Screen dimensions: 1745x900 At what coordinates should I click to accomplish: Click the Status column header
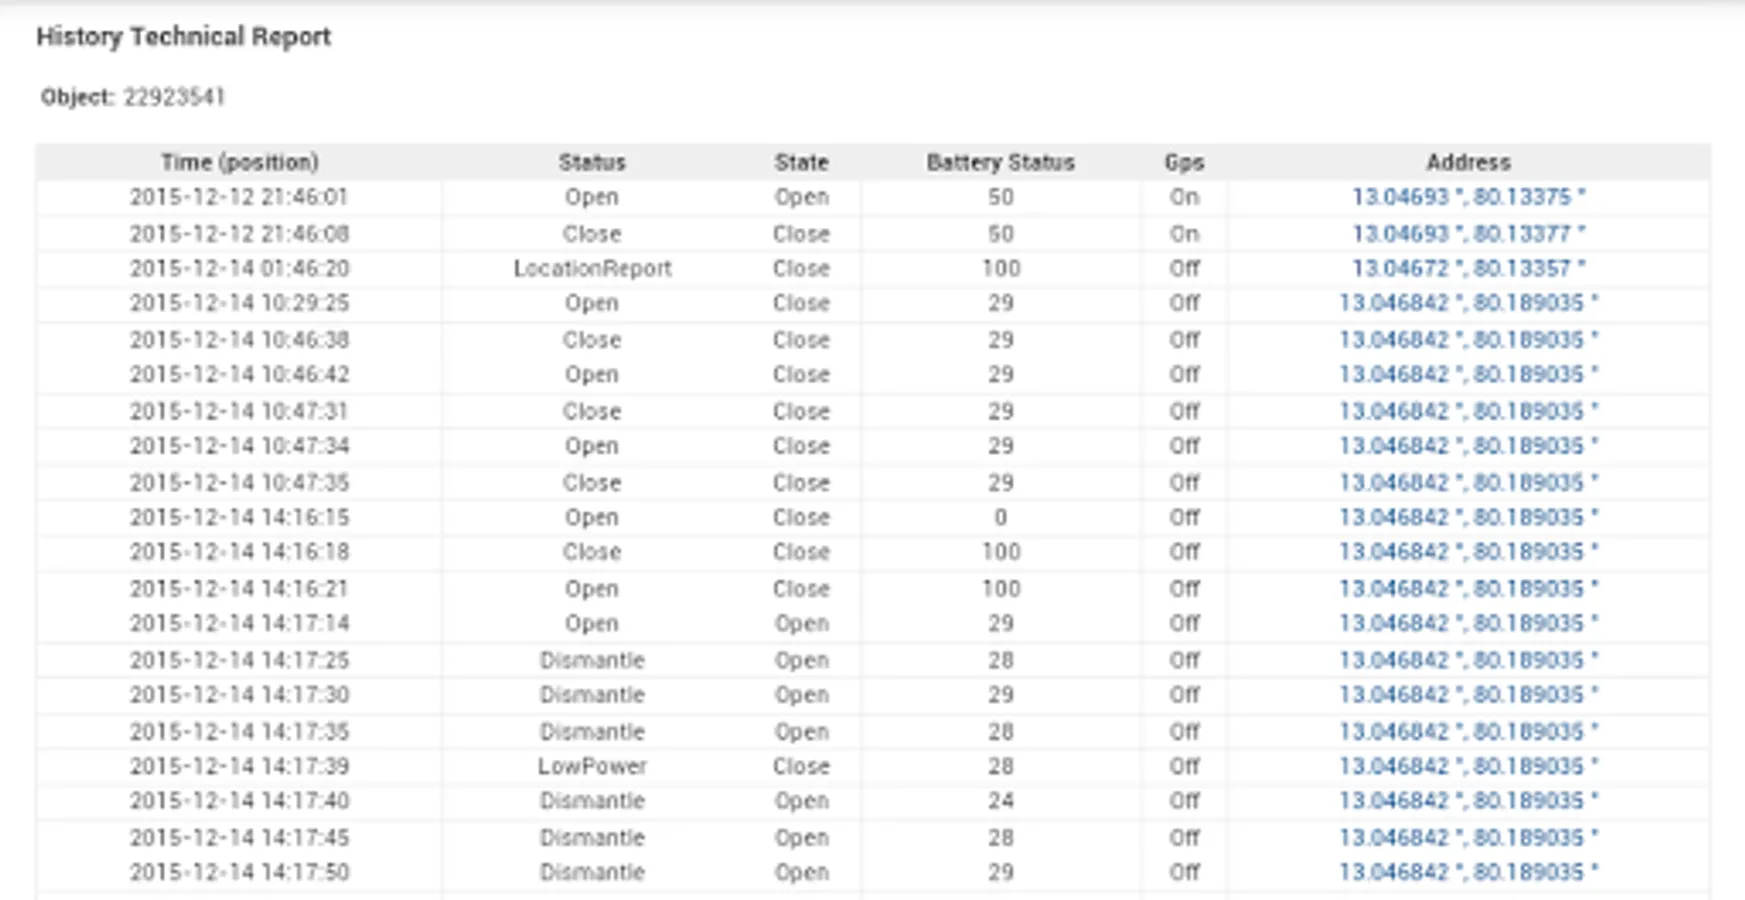[x=591, y=162]
